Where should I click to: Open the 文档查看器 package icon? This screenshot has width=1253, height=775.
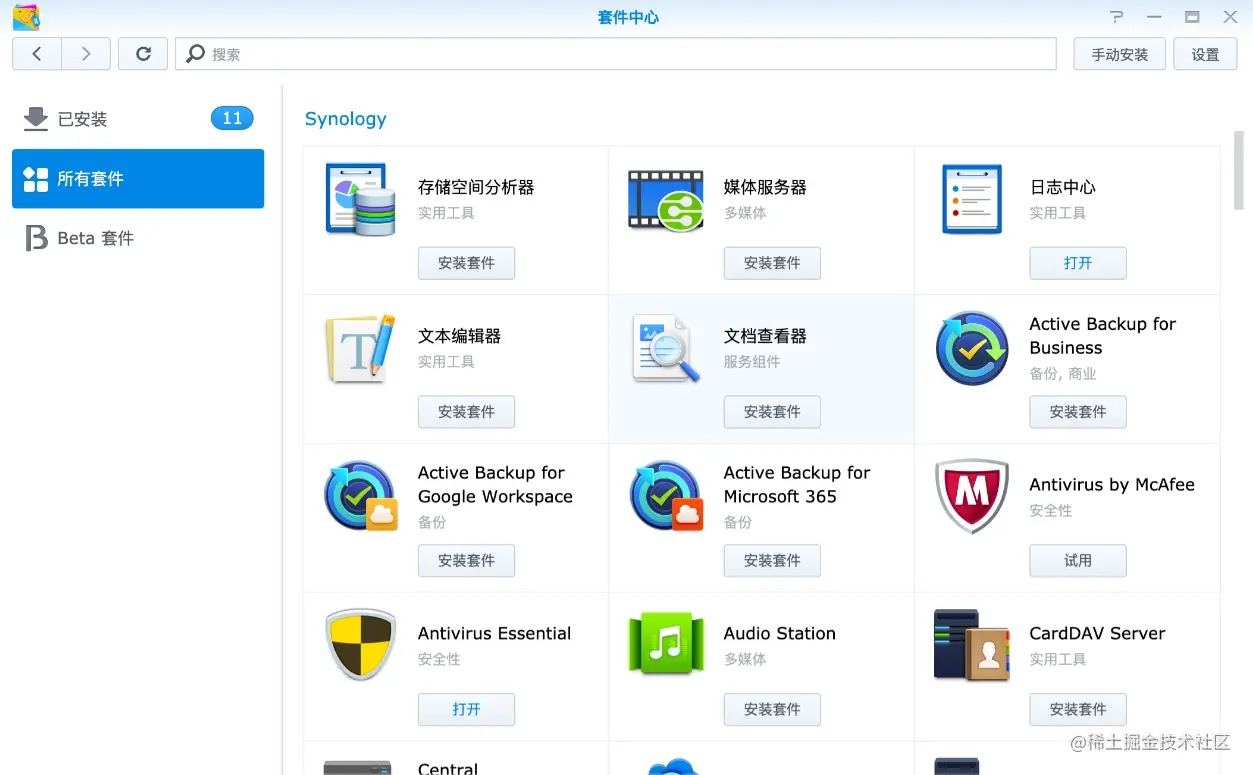tap(665, 349)
